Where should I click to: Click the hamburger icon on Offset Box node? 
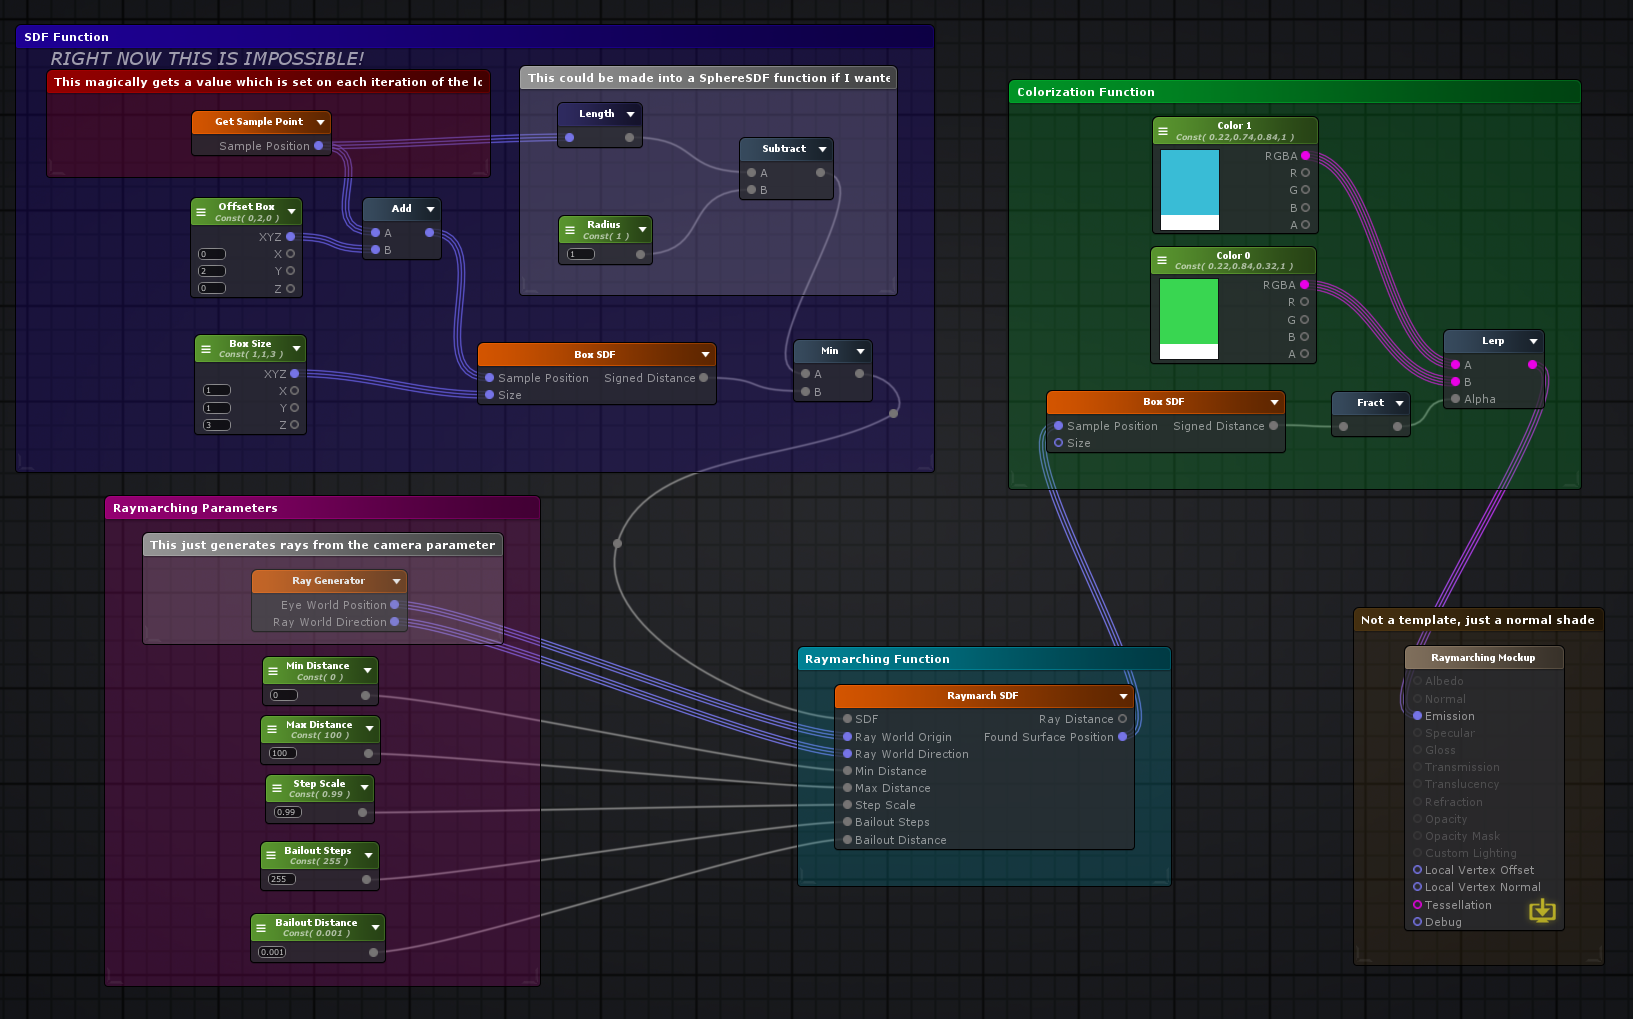click(201, 212)
